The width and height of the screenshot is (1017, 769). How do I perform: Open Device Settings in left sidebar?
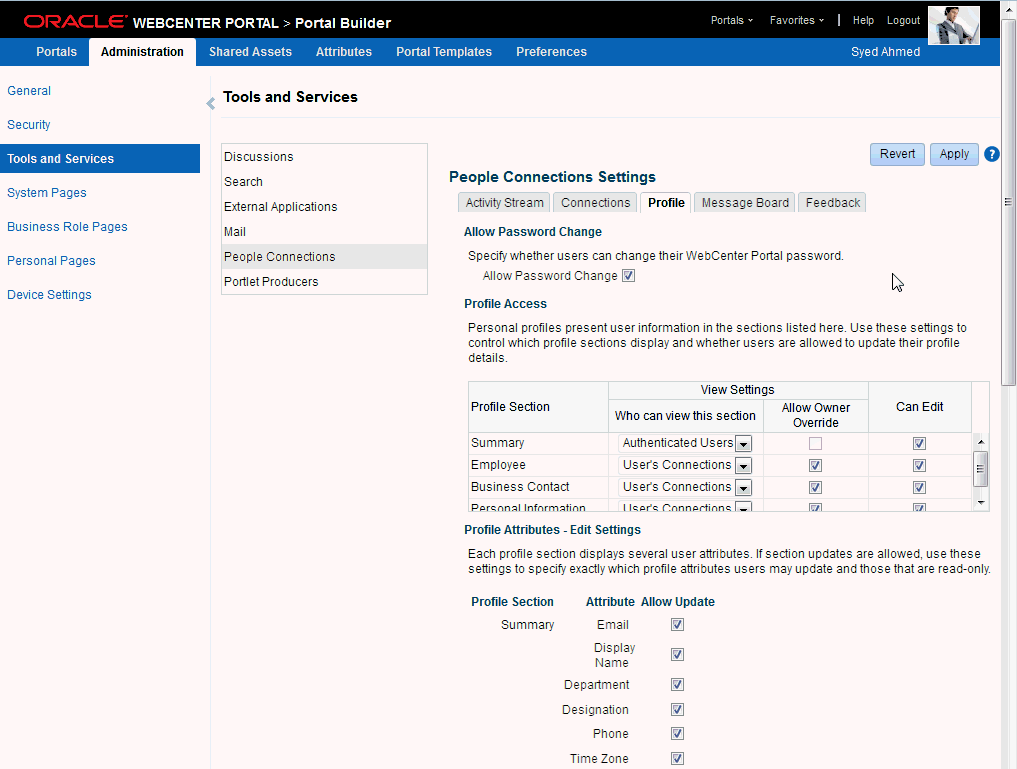49,294
